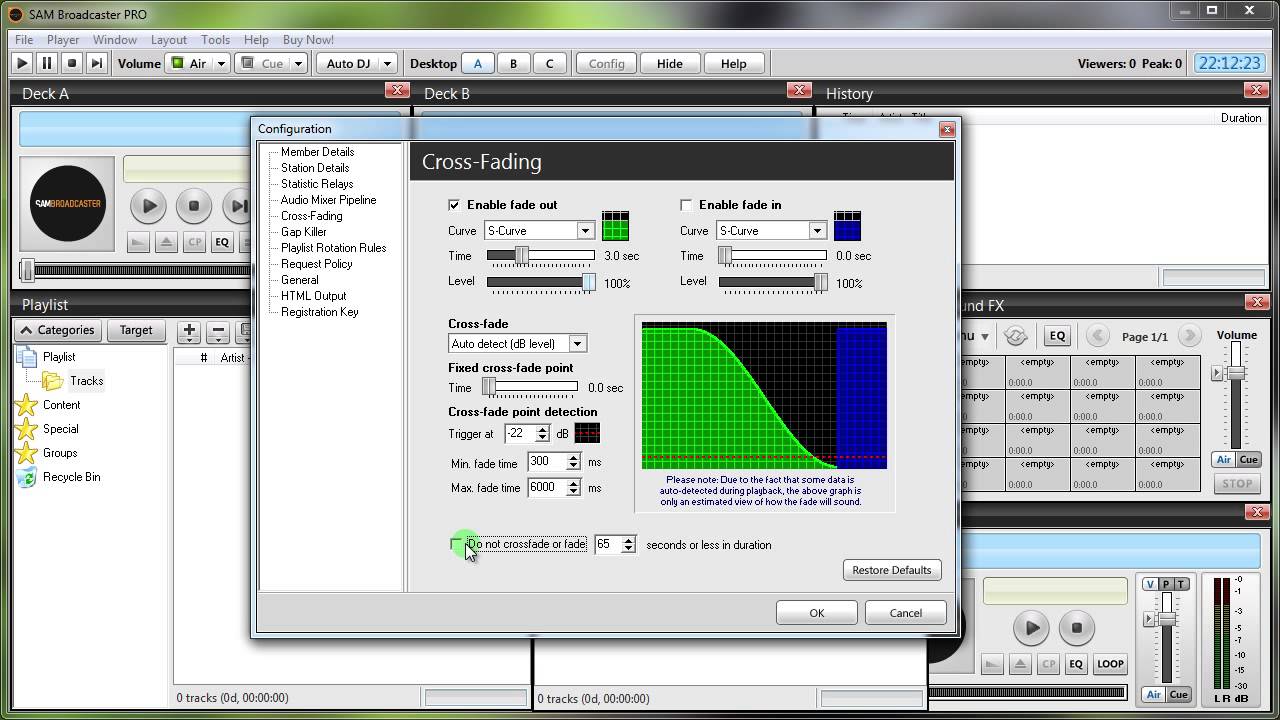Click the fade out Time slider
Image resolution: width=1280 pixels, height=720 pixels.
[x=541, y=256]
